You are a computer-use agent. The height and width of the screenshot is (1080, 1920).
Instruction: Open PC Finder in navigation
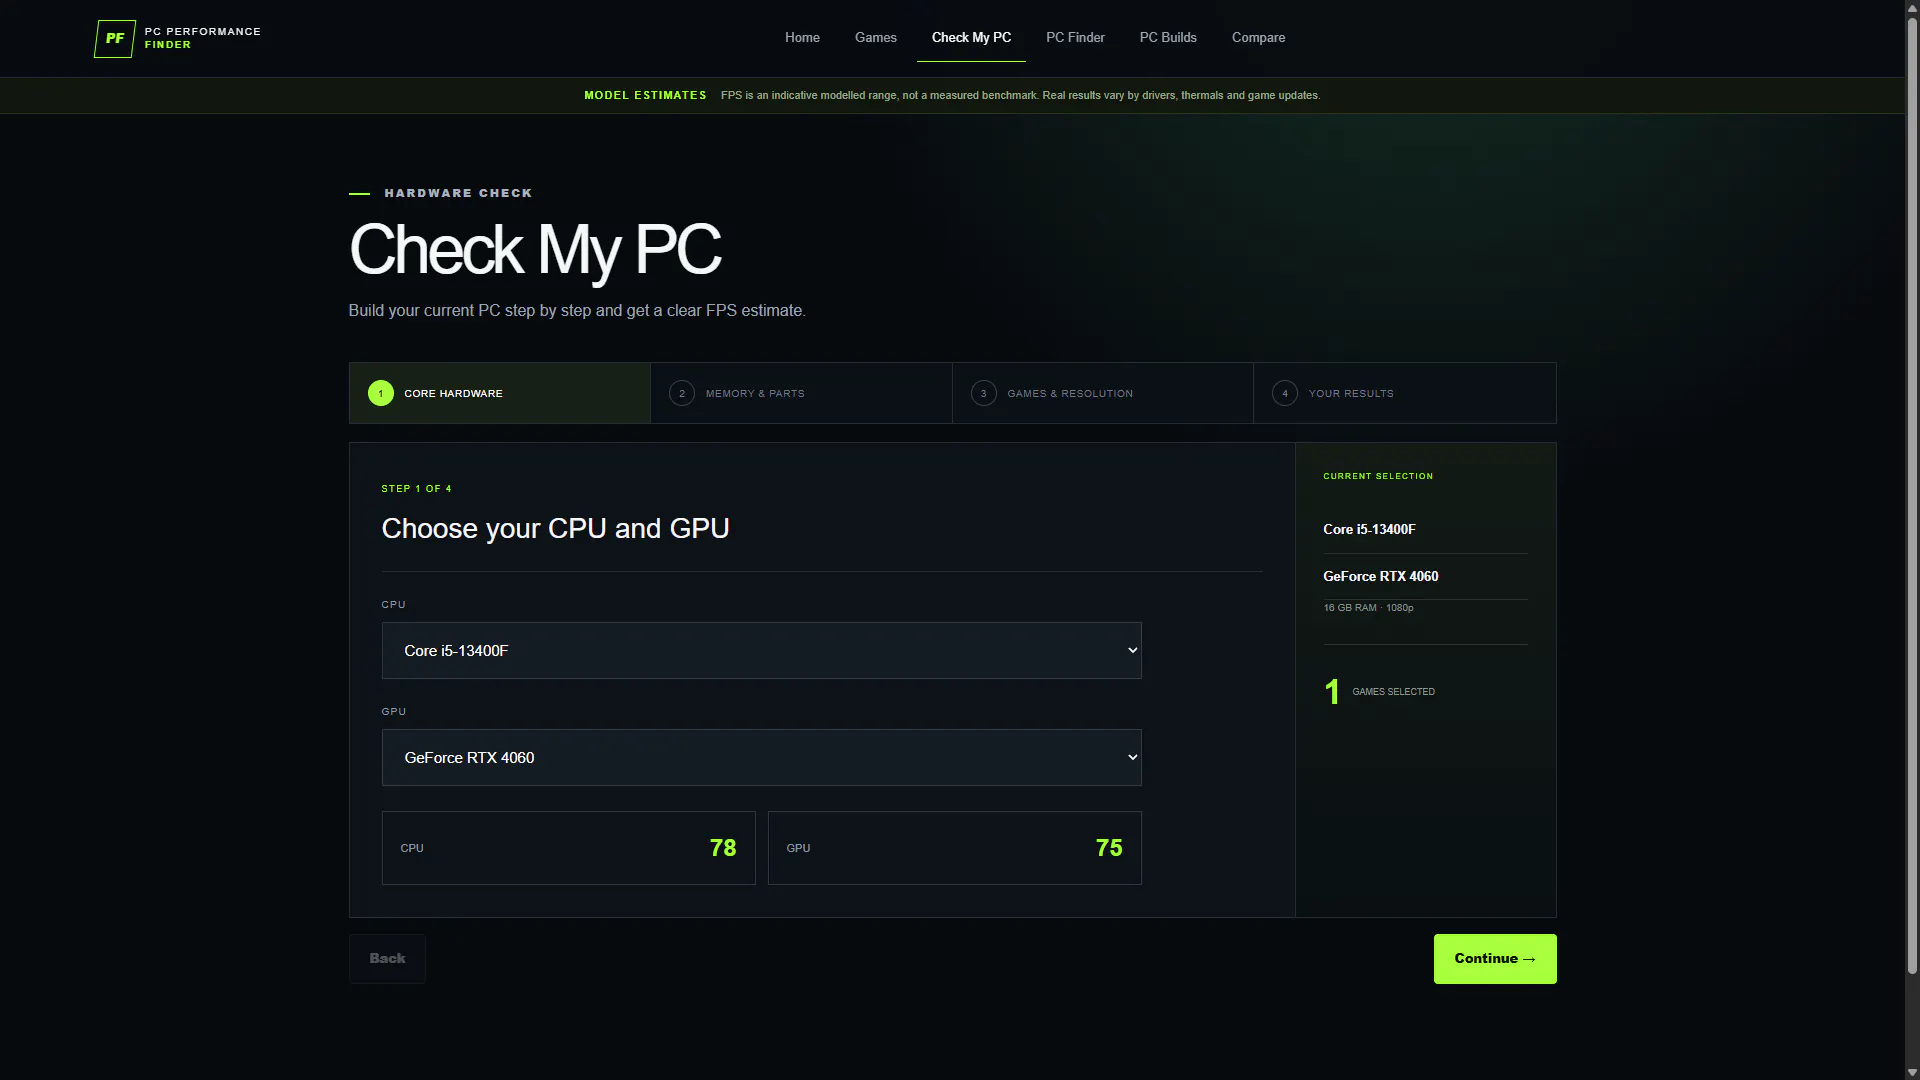coord(1075,38)
